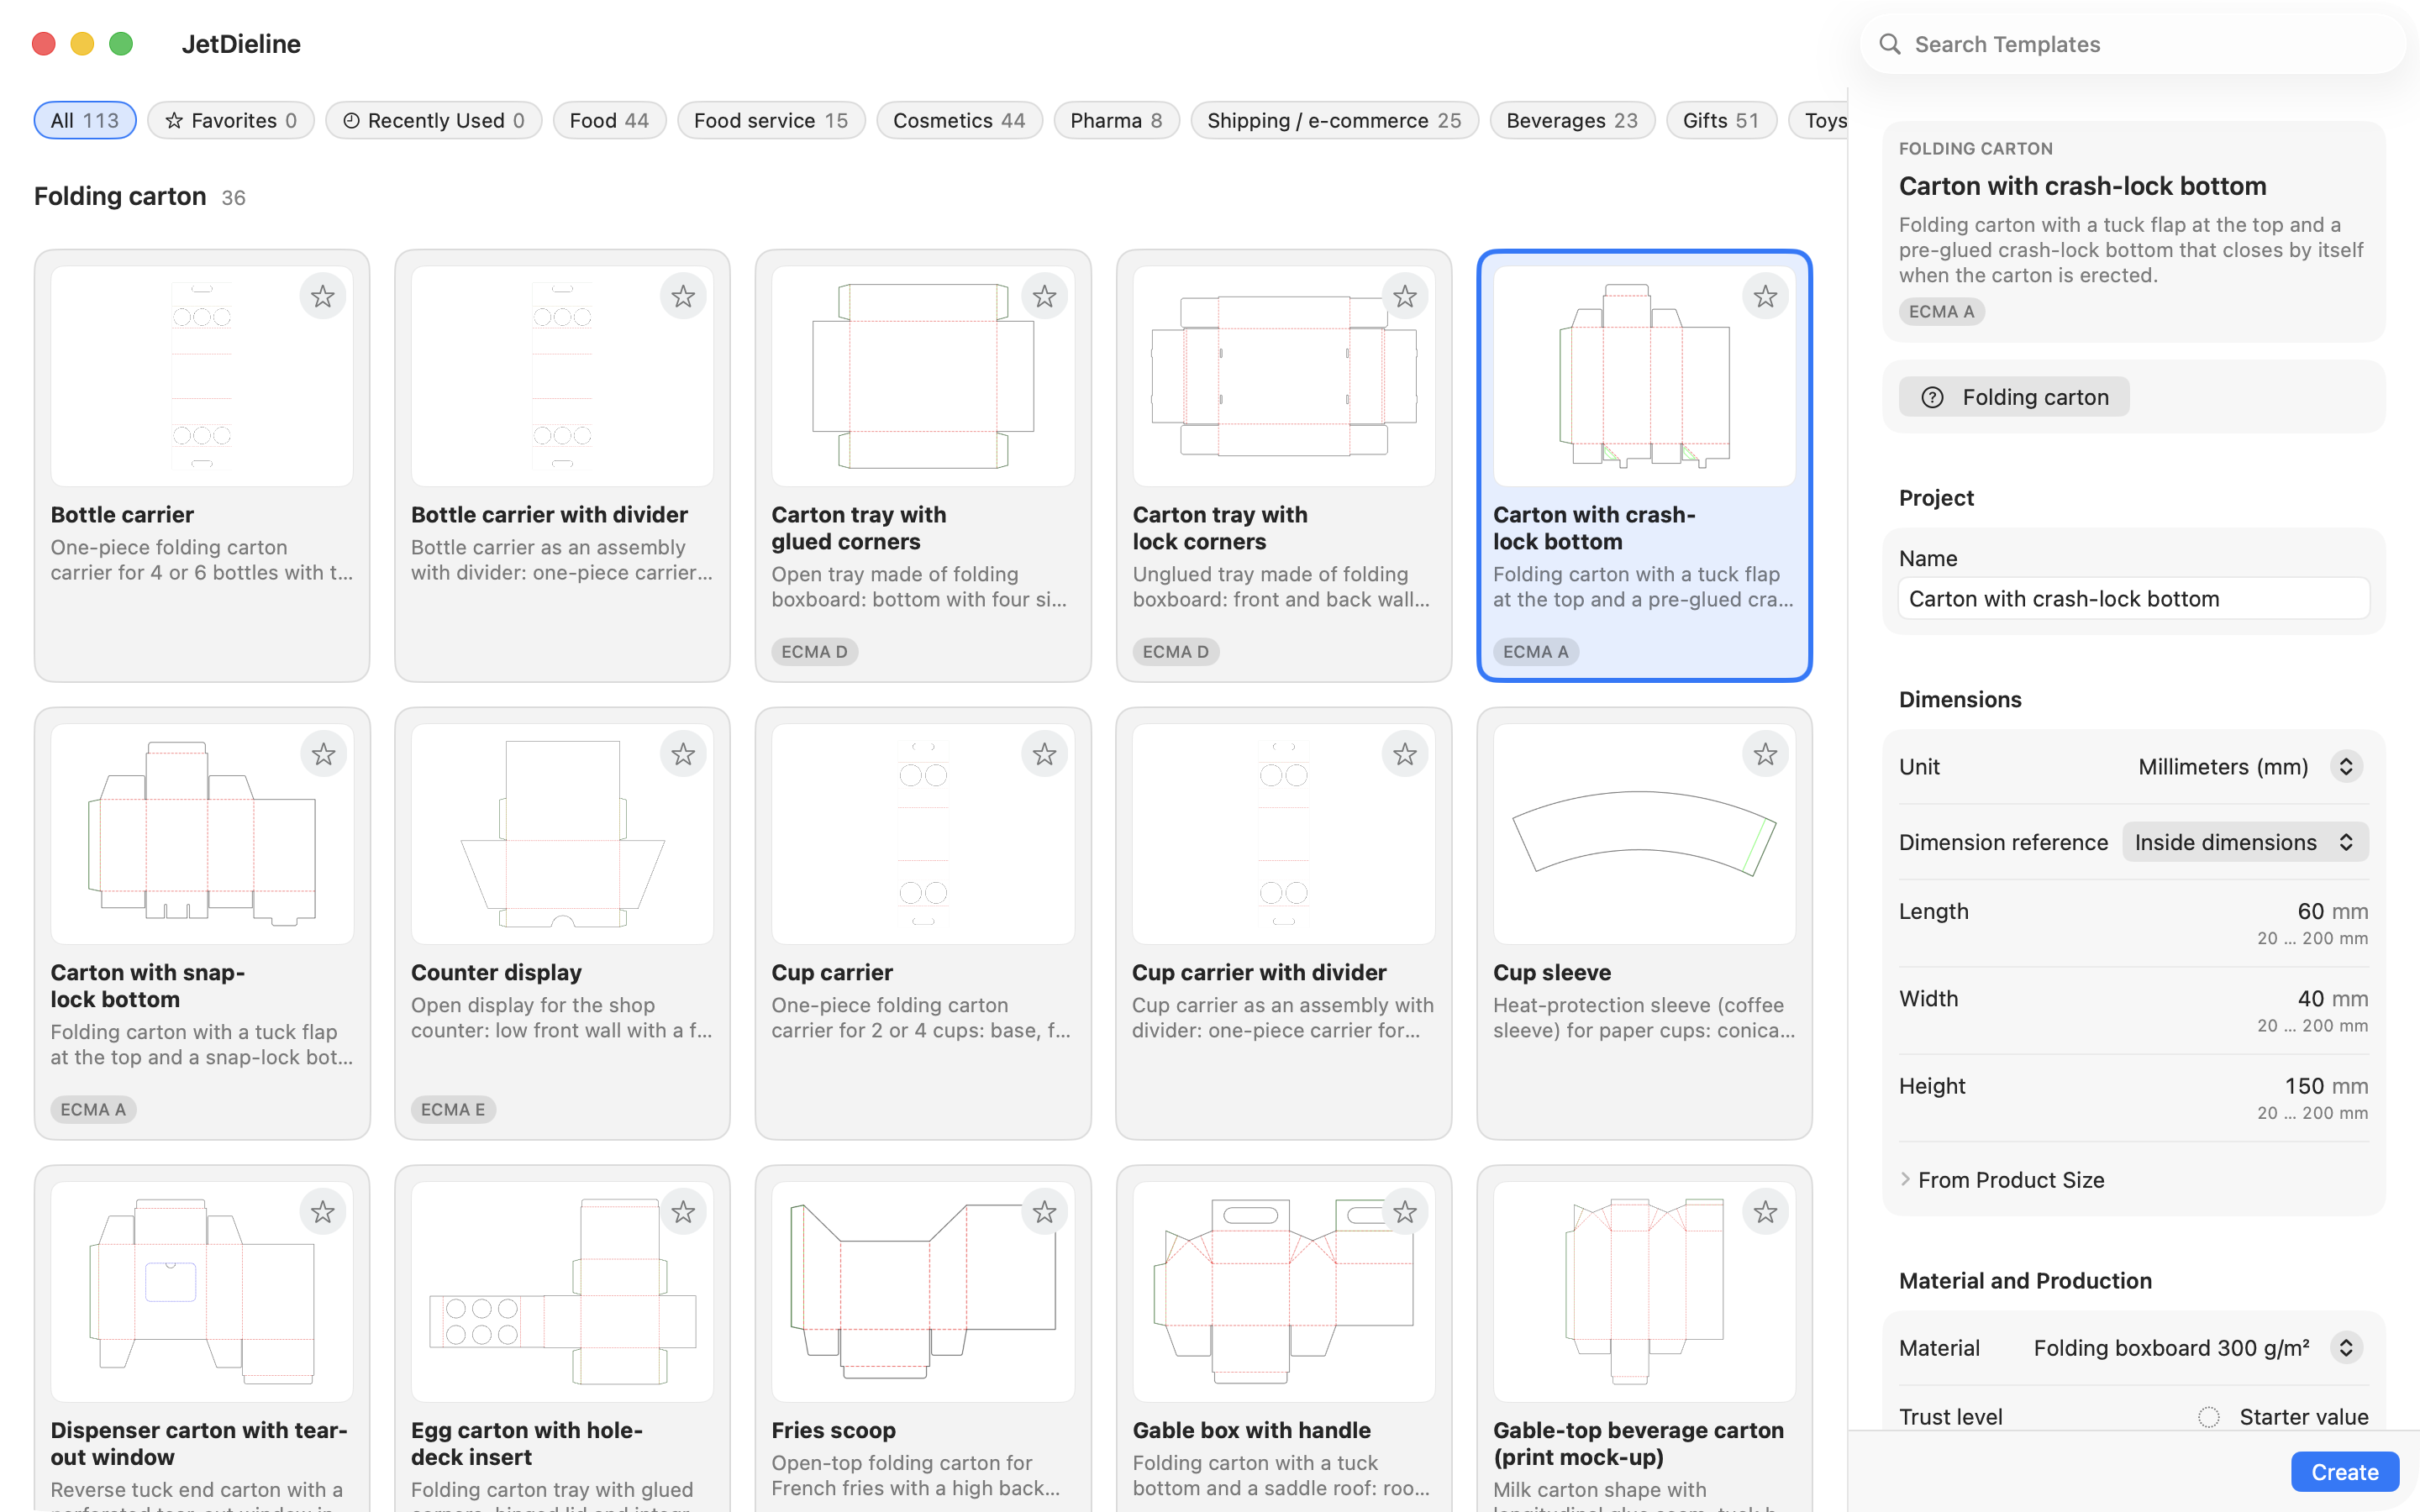Star the Cup sleeve template
This screenshot has height=1512, width=2420.
(x=1765, y=754)
